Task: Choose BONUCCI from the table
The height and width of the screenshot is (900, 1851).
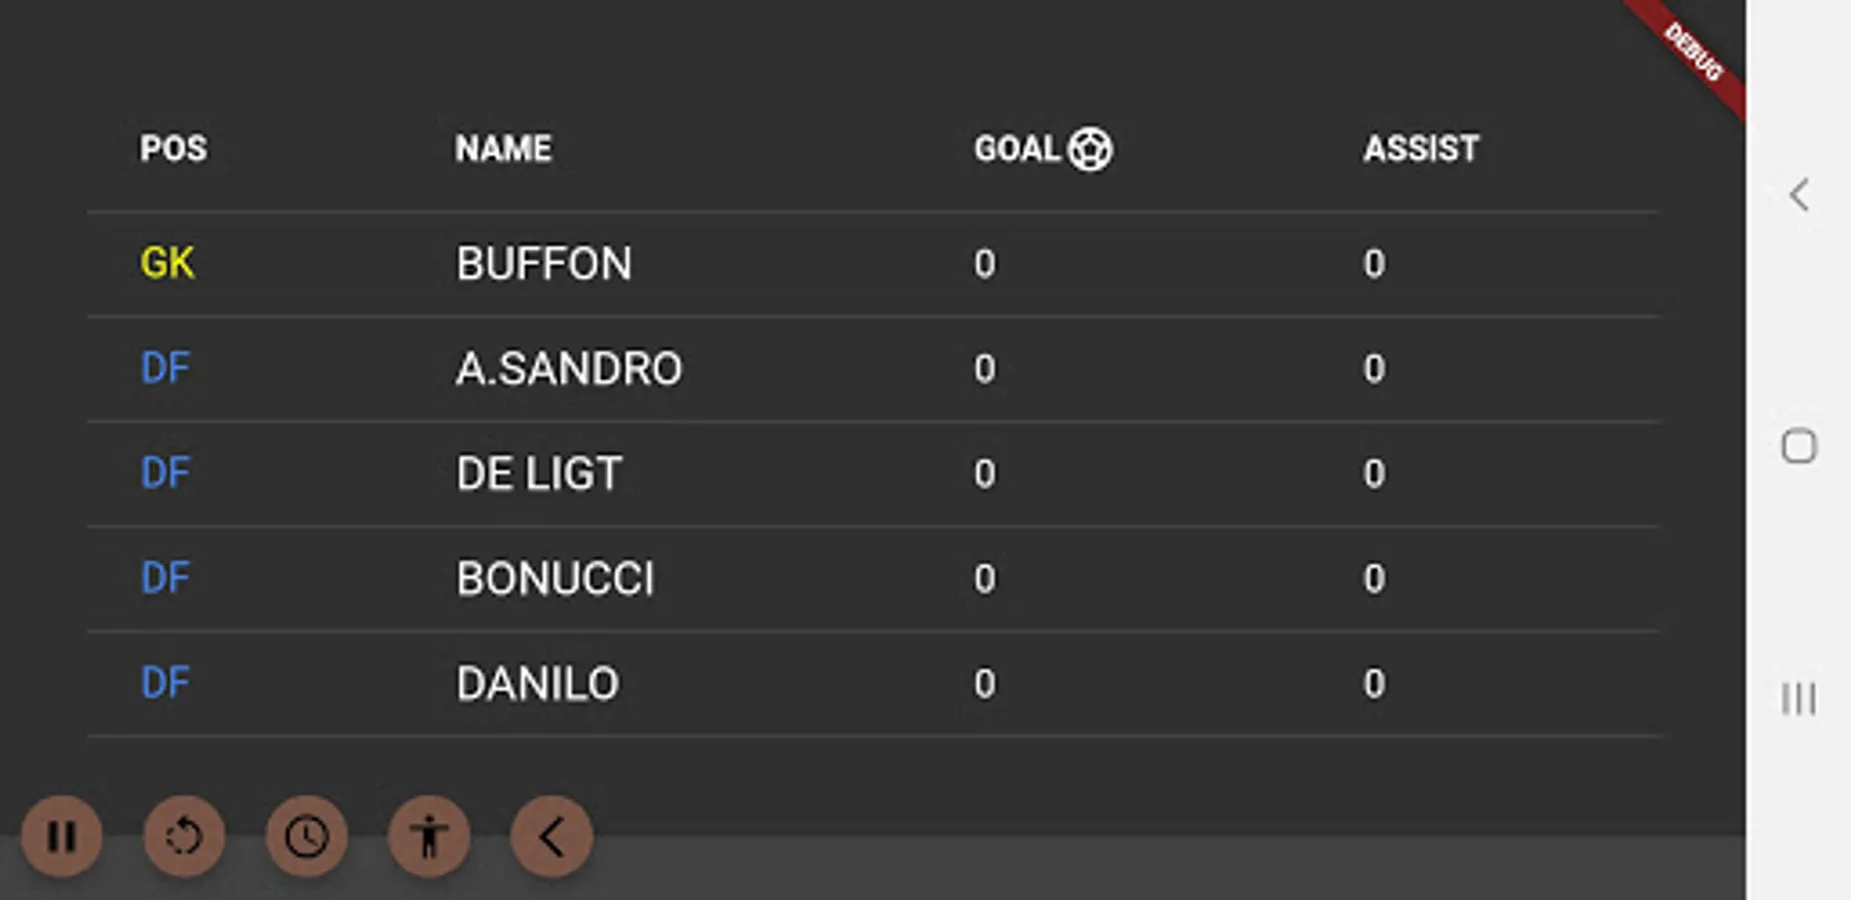Action: click(555, 579)
